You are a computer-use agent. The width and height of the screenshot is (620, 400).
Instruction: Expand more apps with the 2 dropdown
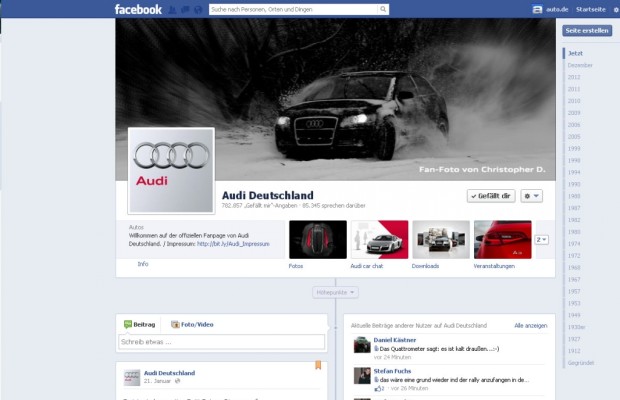pyautogui.click(x=541, y=240)
